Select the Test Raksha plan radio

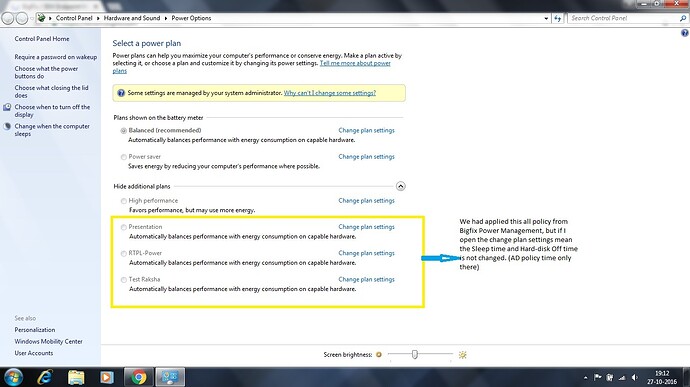coord(124,280)
